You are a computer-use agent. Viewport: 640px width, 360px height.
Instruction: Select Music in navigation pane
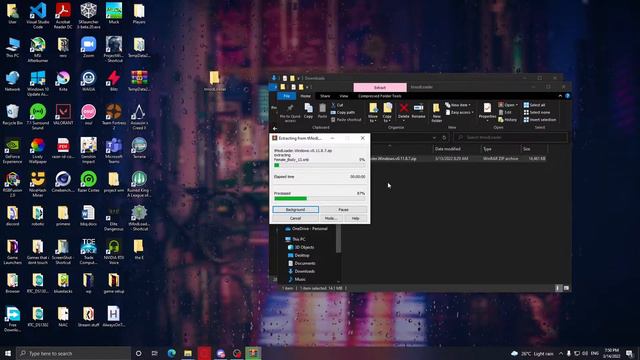(x=297, y=280)
